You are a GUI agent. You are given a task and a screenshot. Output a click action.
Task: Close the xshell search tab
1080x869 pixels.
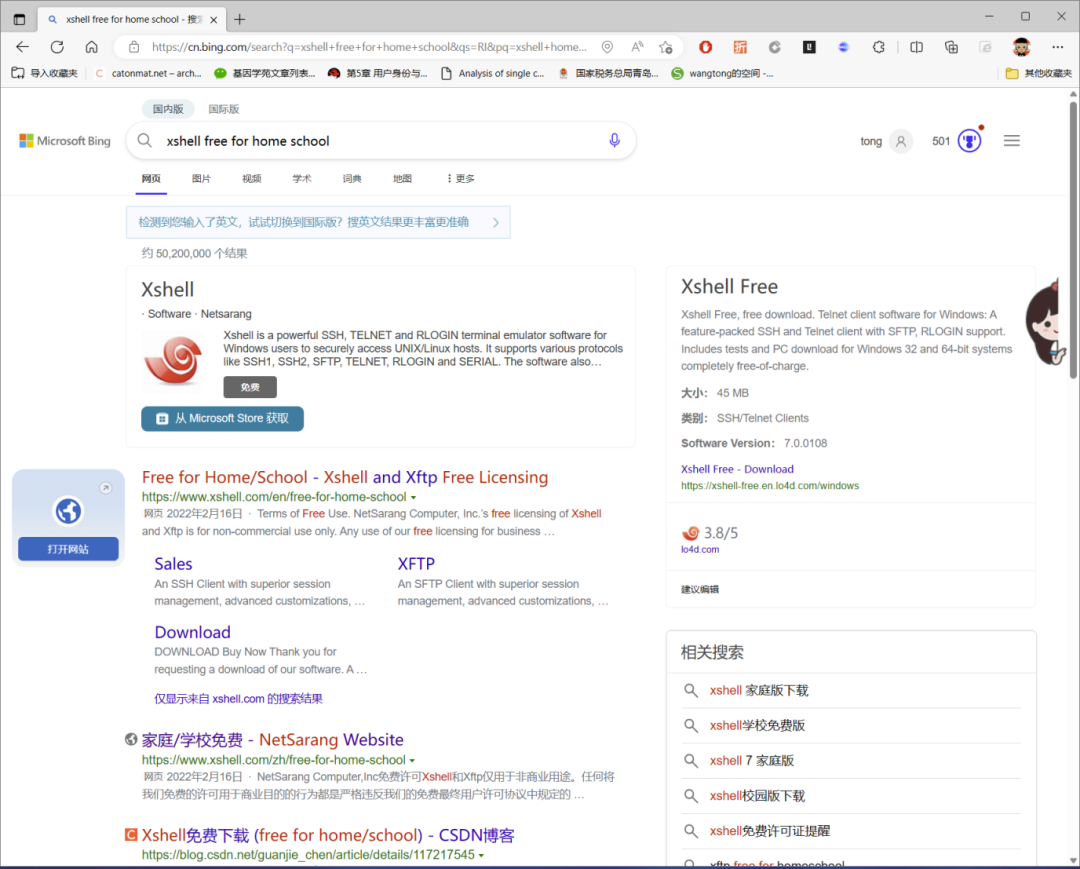(x=214, y=19)
